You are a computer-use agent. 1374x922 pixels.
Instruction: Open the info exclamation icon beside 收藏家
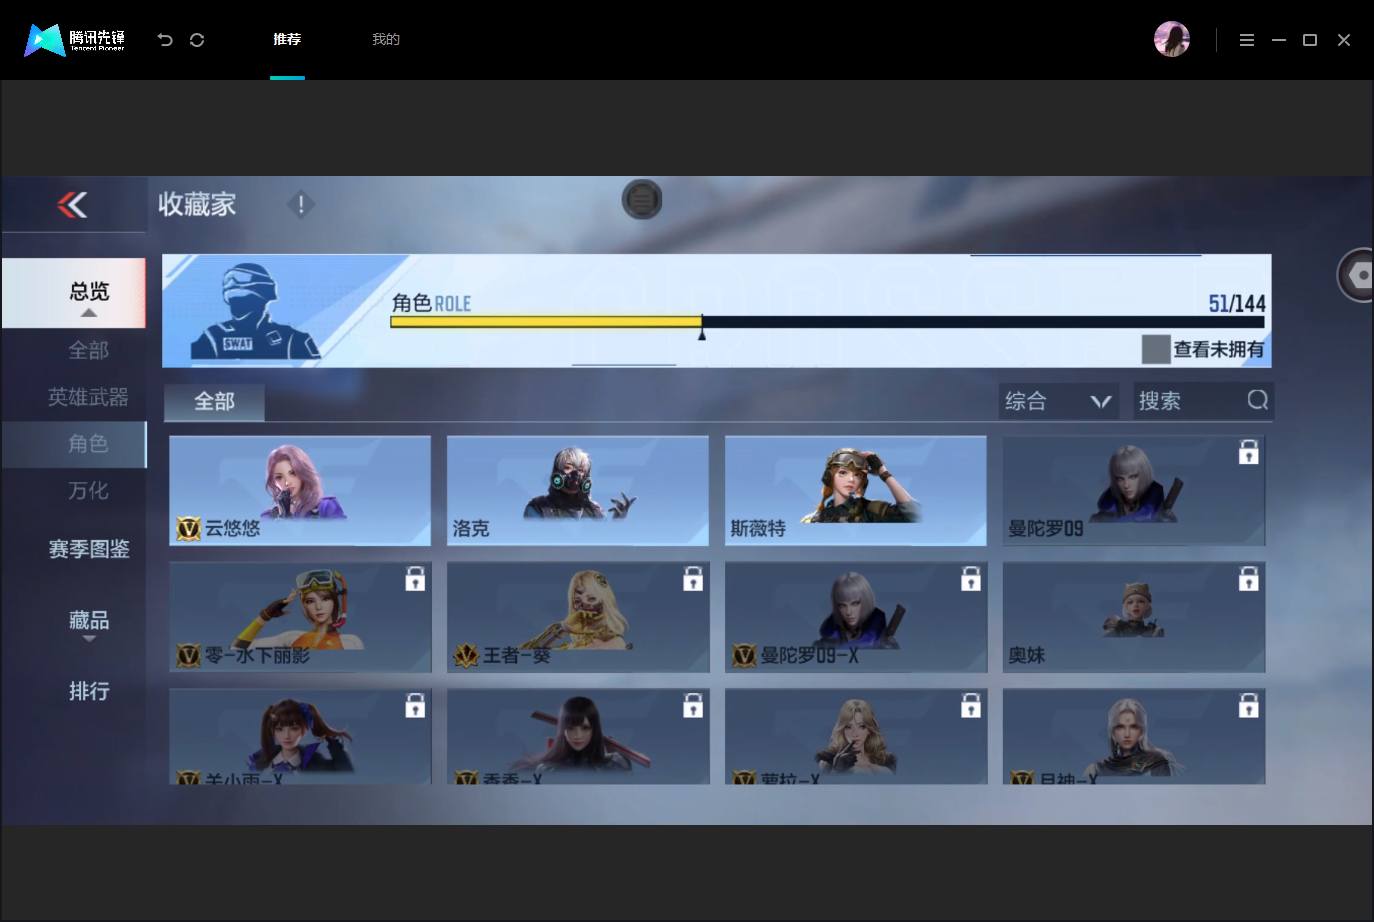[x=301, y=204]
